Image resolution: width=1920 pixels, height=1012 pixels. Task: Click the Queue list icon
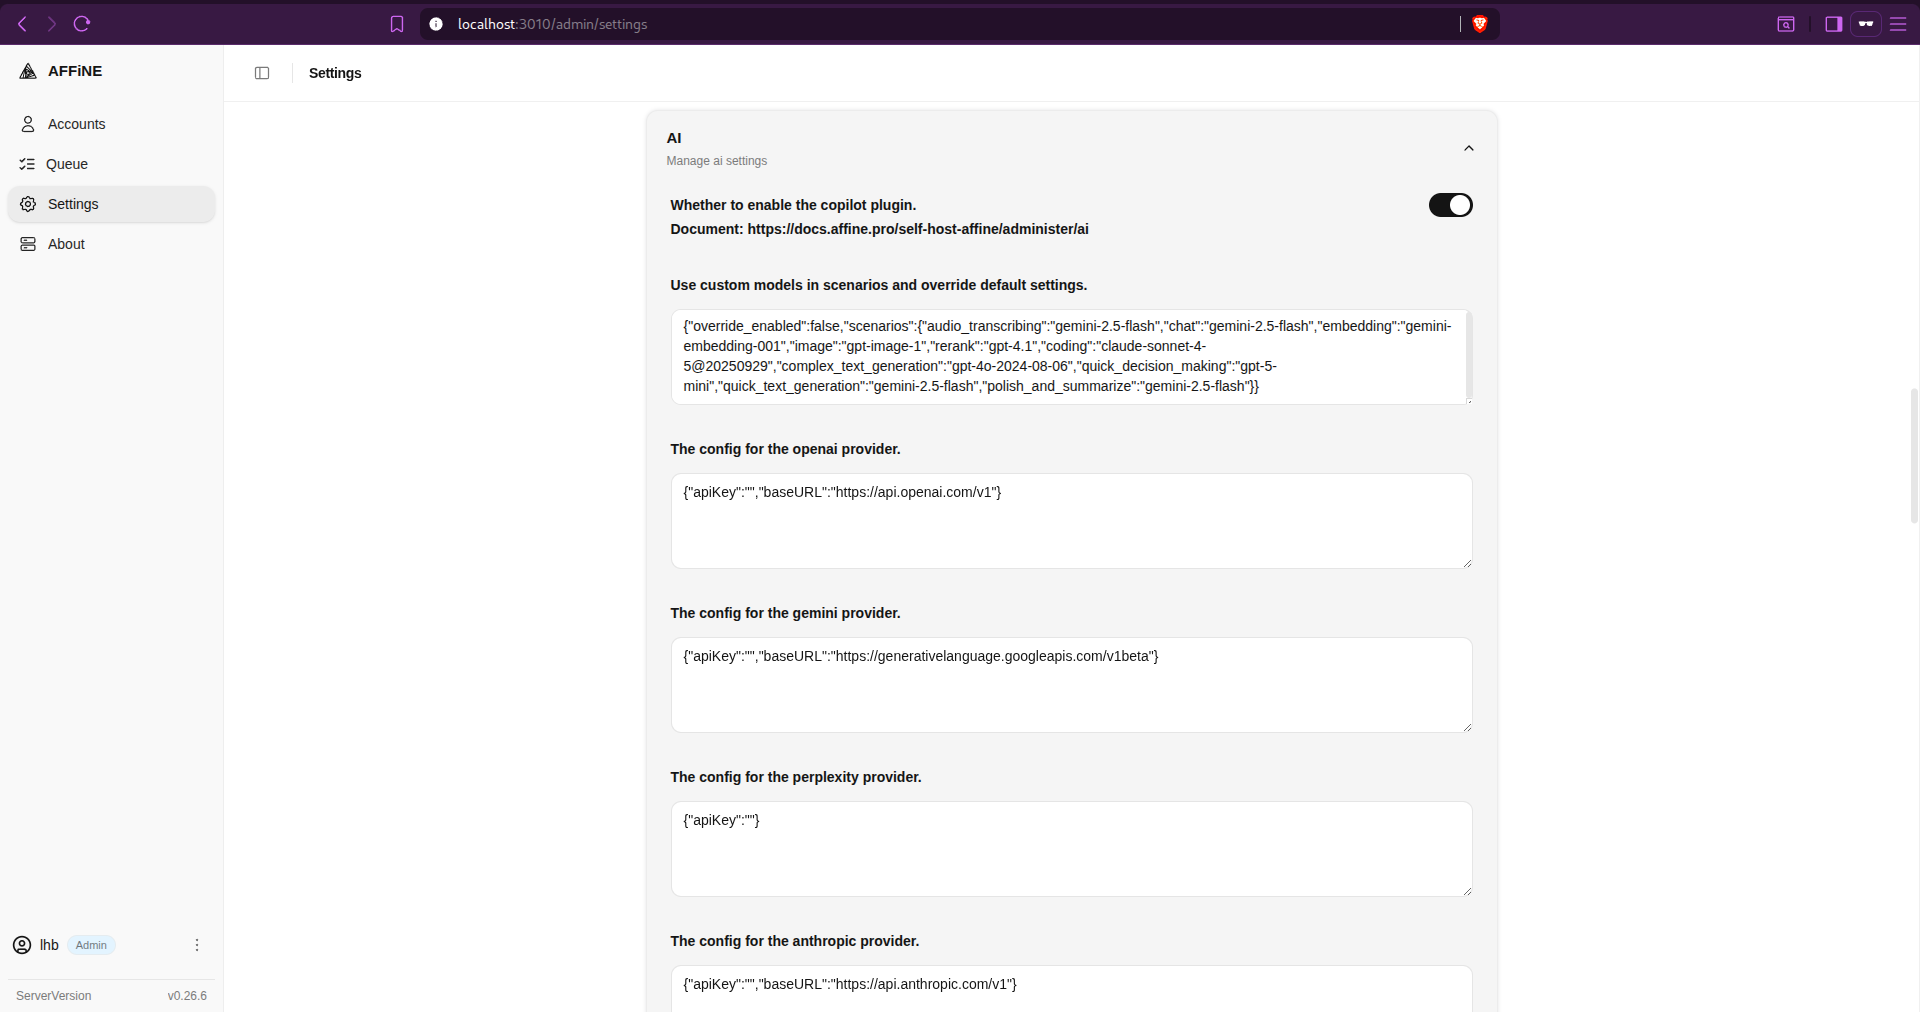(27, 164)
